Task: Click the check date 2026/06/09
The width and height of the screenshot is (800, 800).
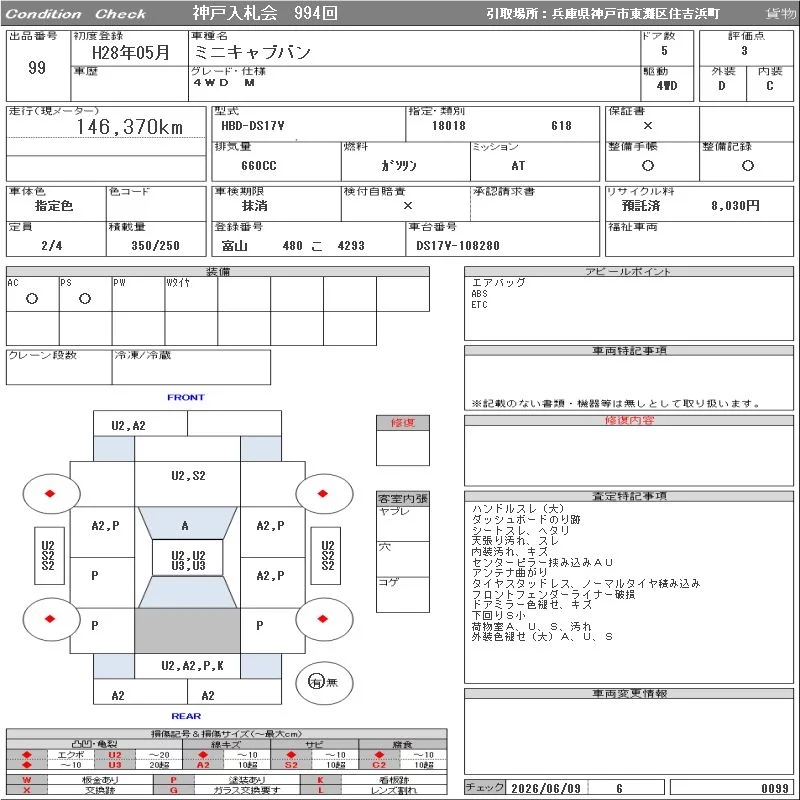Action: pyautogui.click(x=546, y=788)
